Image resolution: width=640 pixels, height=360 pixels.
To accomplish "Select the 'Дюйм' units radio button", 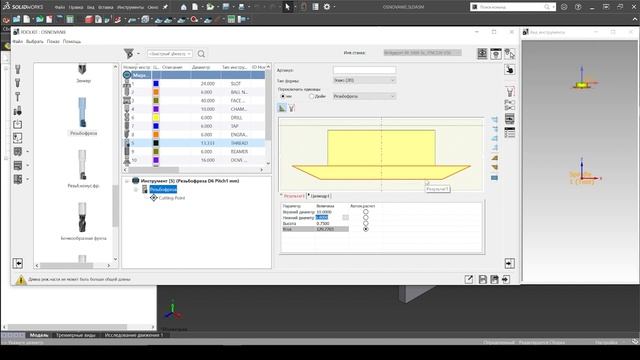I will click(311, 96).
